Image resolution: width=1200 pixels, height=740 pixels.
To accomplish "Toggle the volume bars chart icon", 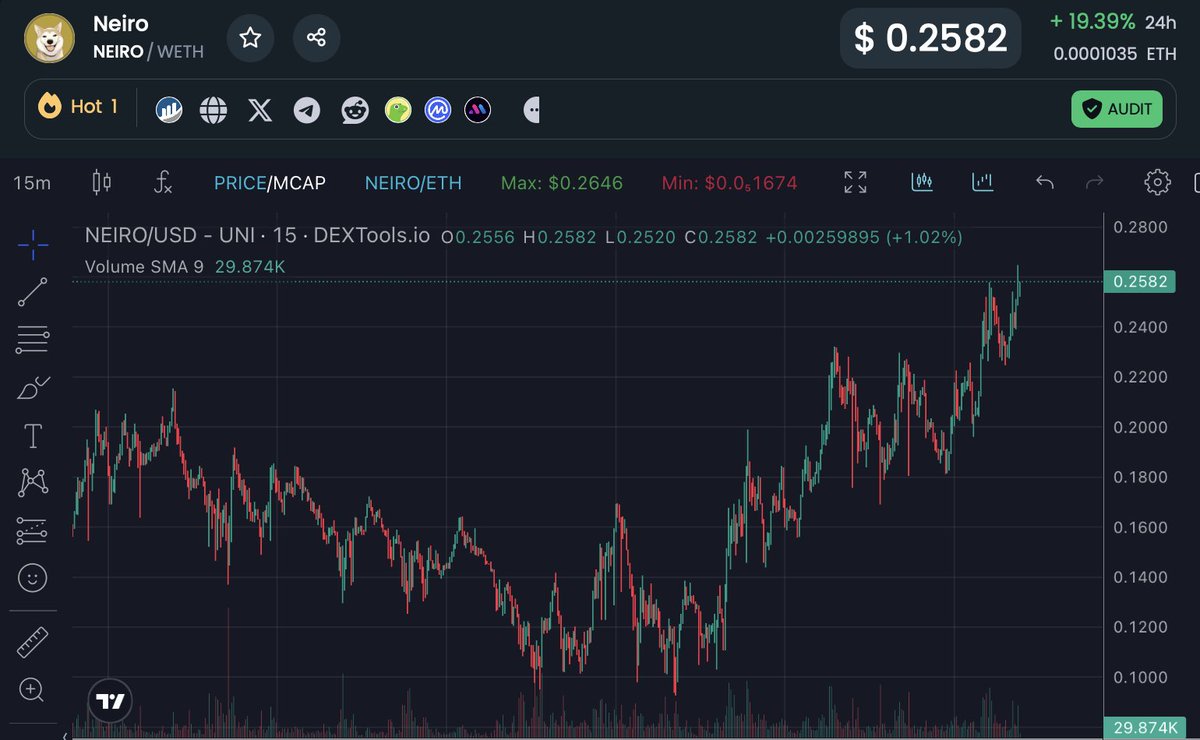I will click(983, 182).
